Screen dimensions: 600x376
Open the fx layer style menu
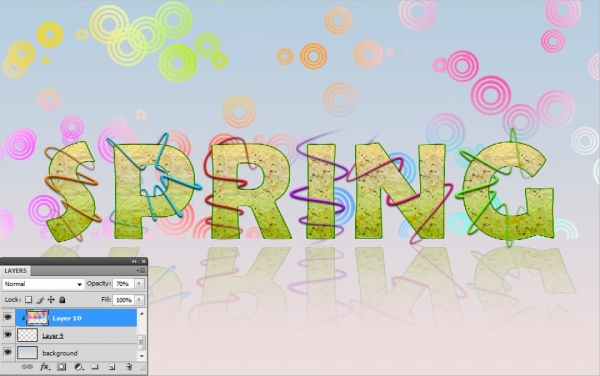coord(45,367)
